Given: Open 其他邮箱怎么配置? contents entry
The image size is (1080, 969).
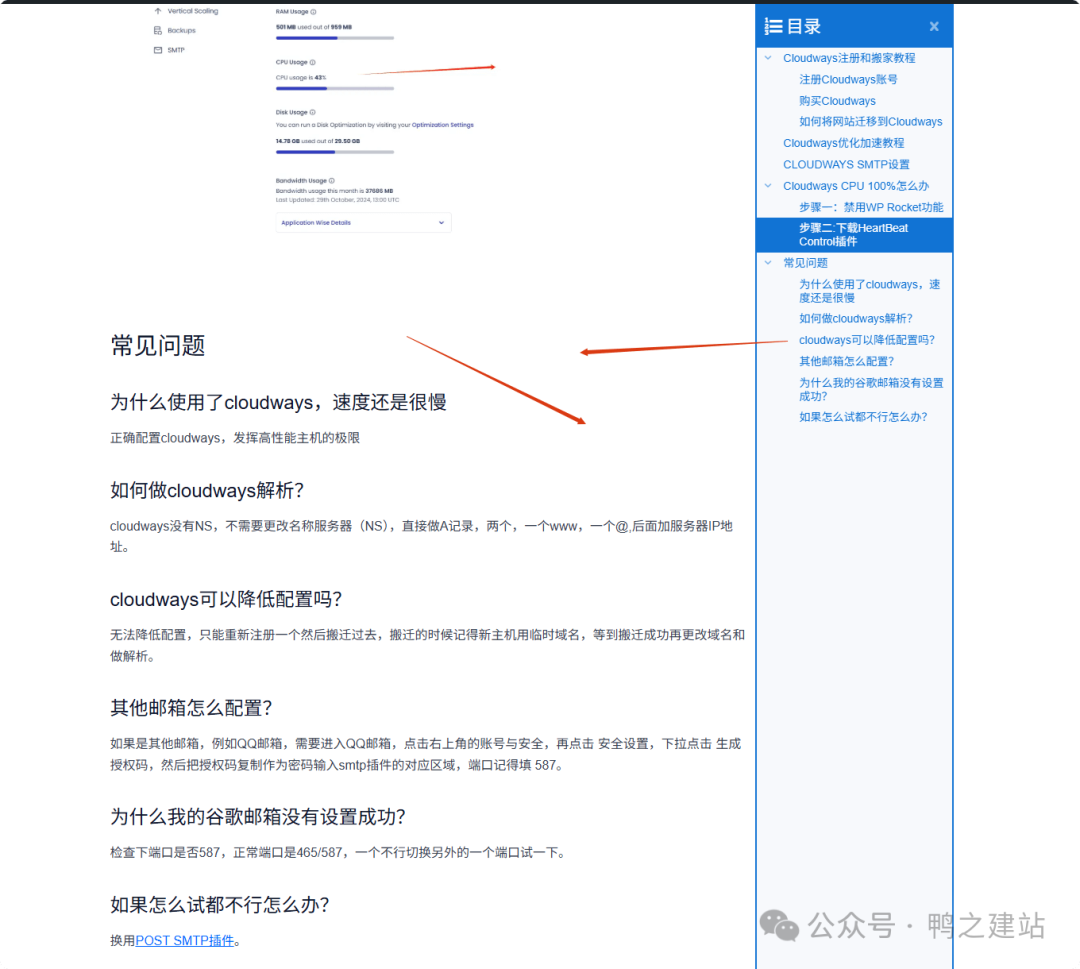Looking at the screenshot, I should [846, 361].
